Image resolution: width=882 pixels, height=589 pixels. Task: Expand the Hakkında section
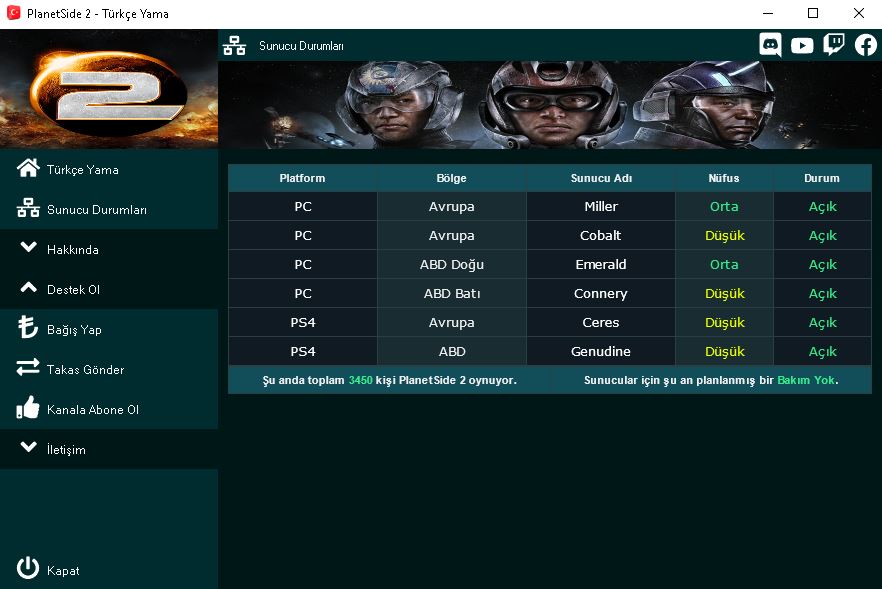click(109, 249)
